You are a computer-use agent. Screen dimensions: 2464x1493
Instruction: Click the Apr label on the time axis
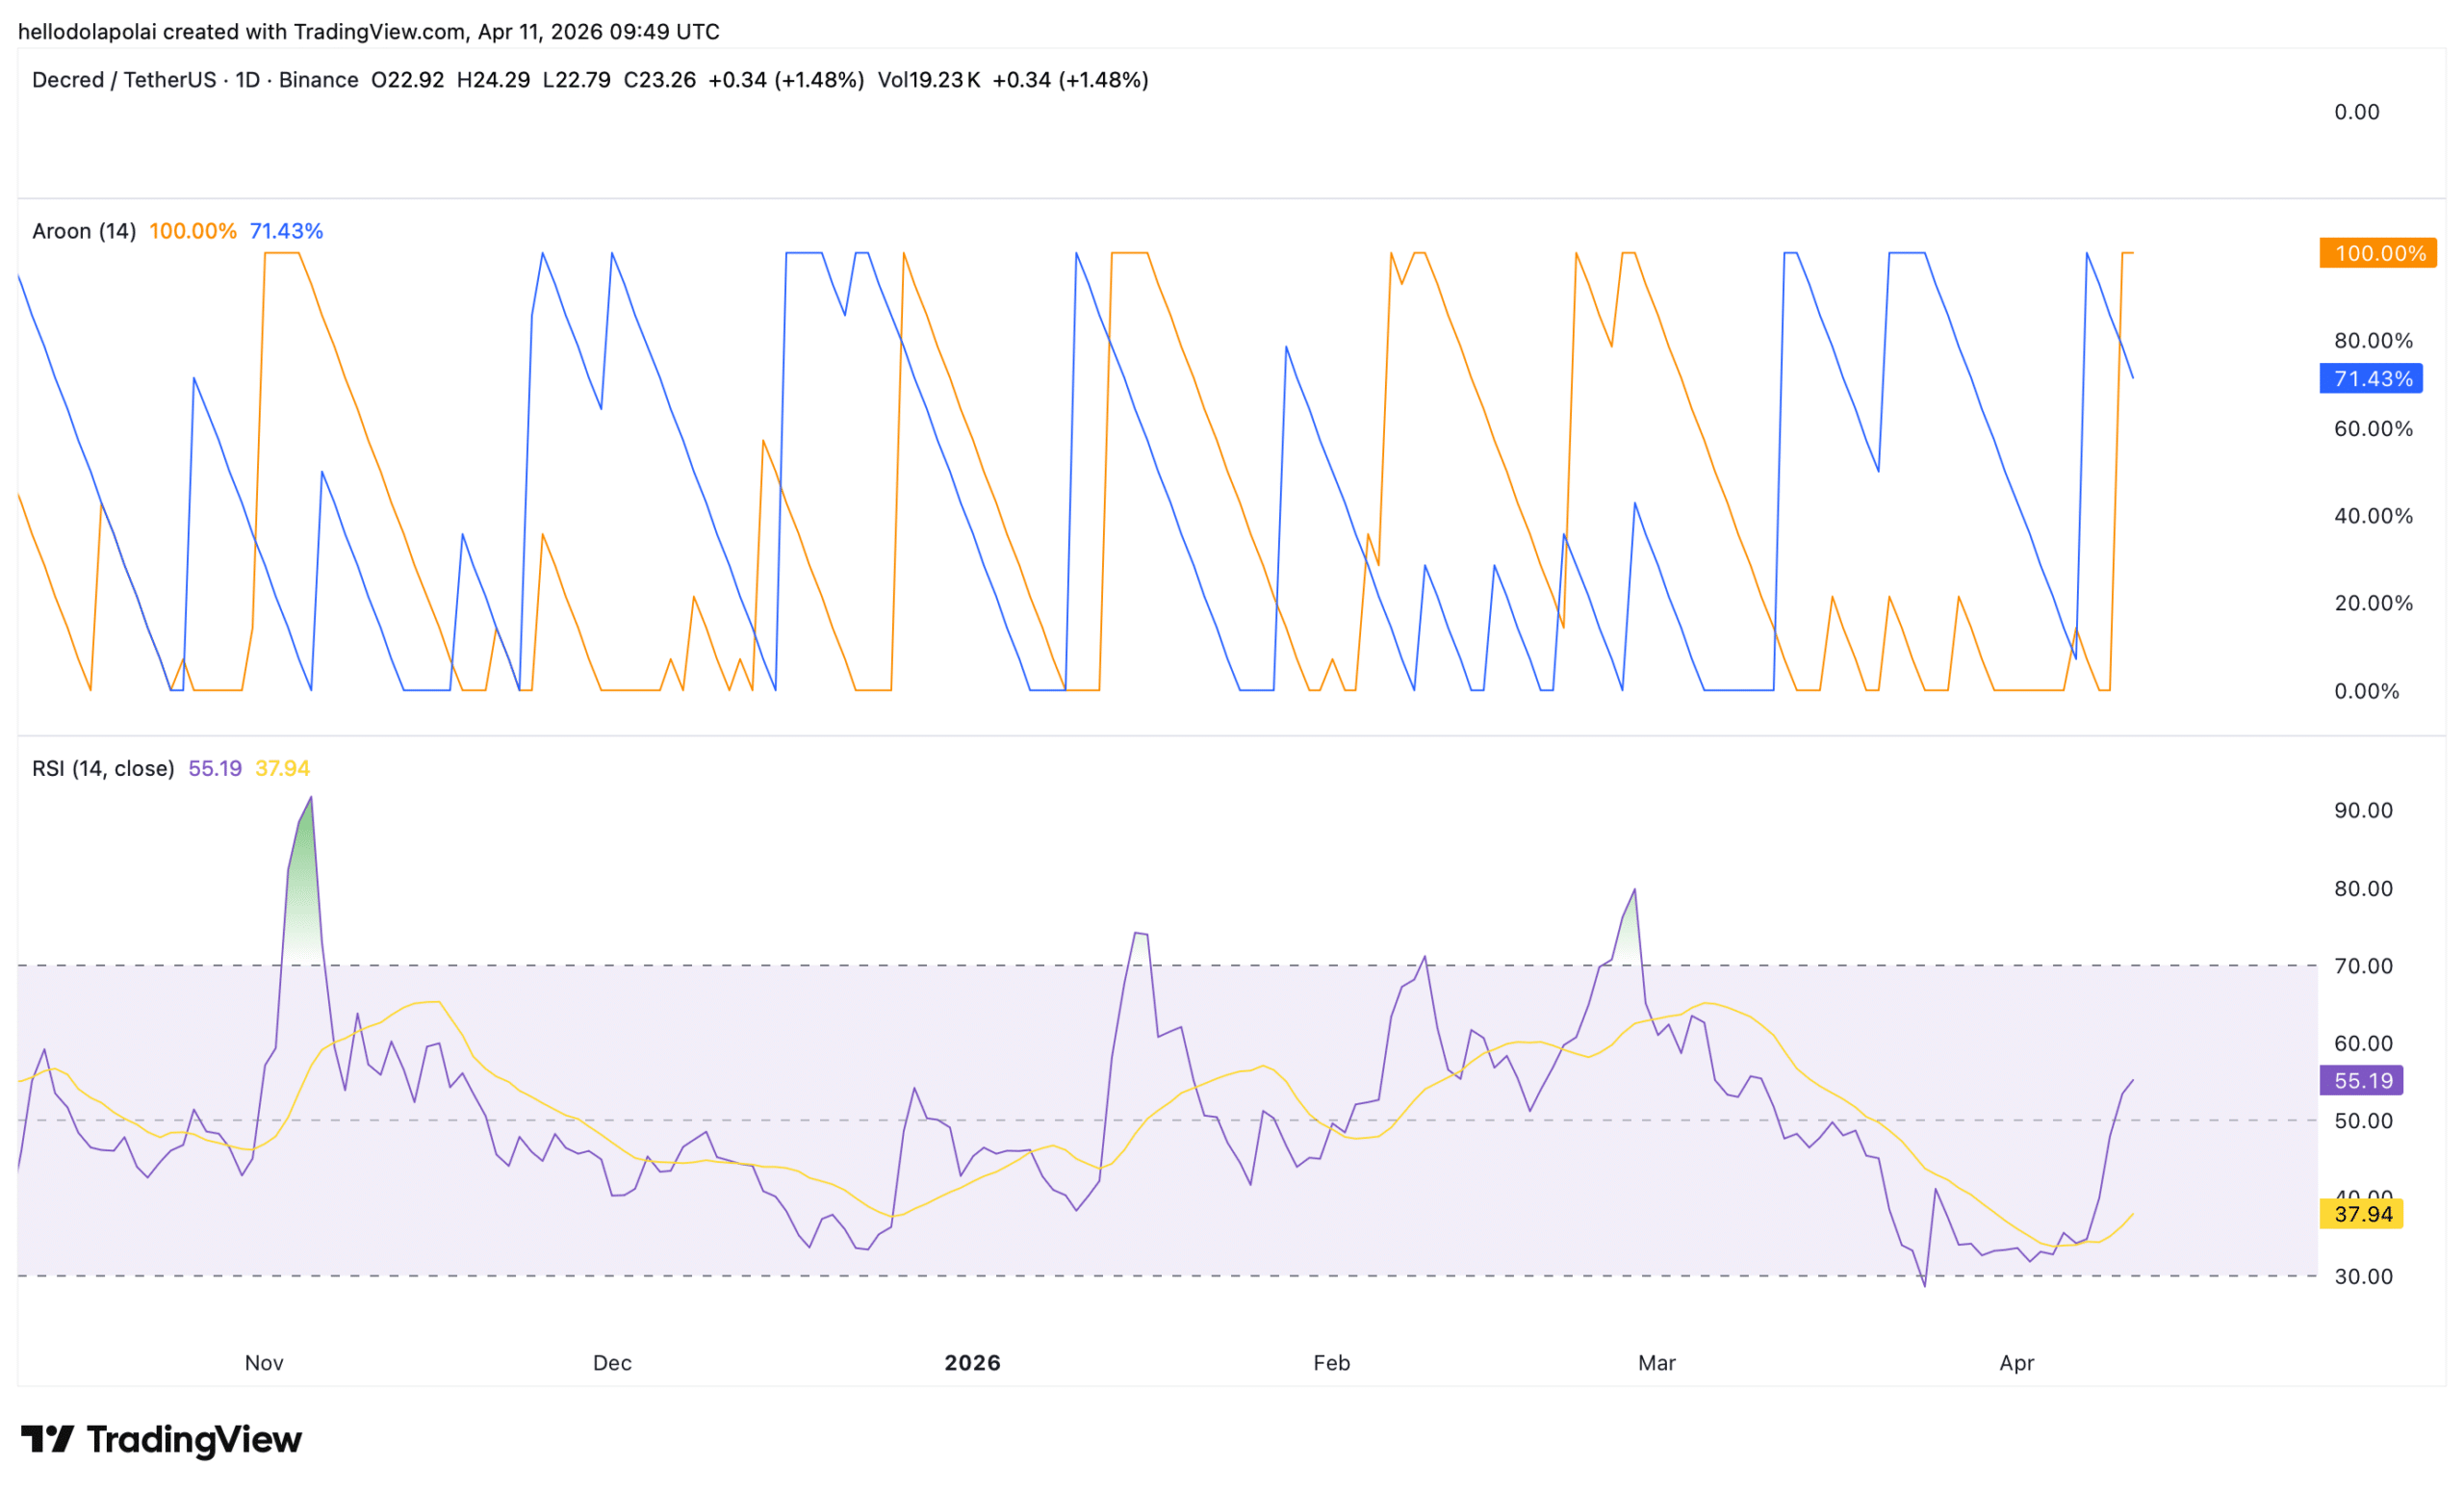2017,1362
